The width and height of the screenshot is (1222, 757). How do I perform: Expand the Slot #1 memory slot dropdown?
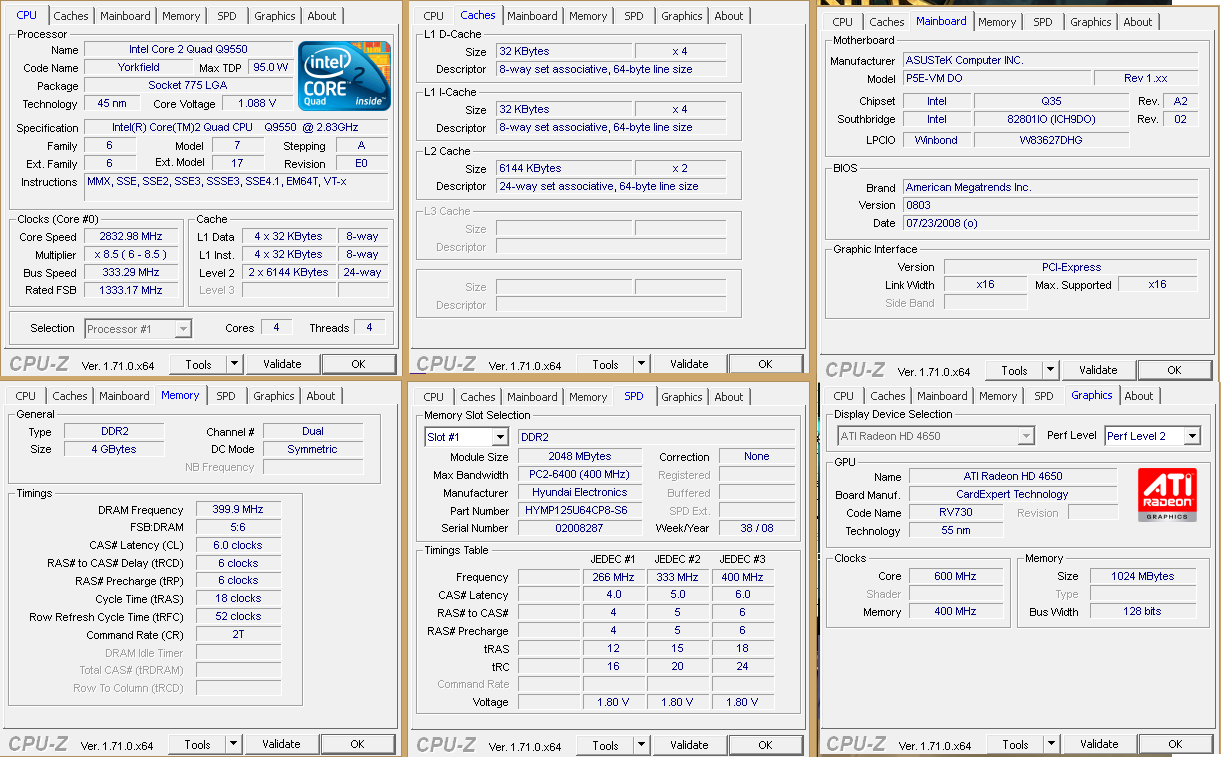point(501,437)
